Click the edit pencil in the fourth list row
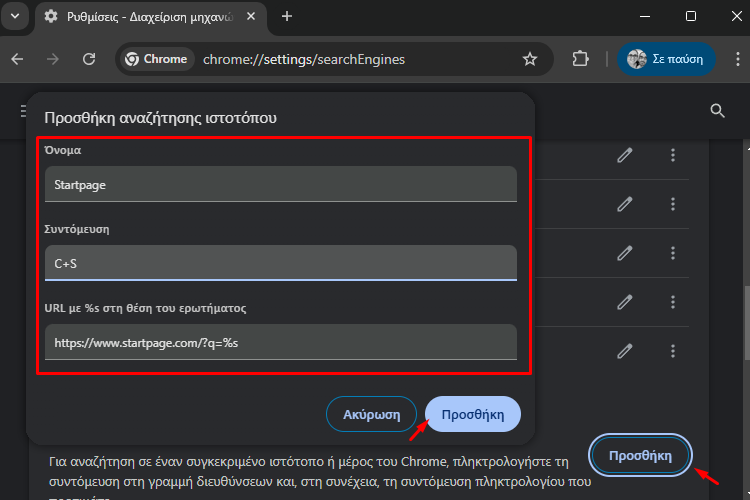 pyautogui.click(x=625, y=302)
